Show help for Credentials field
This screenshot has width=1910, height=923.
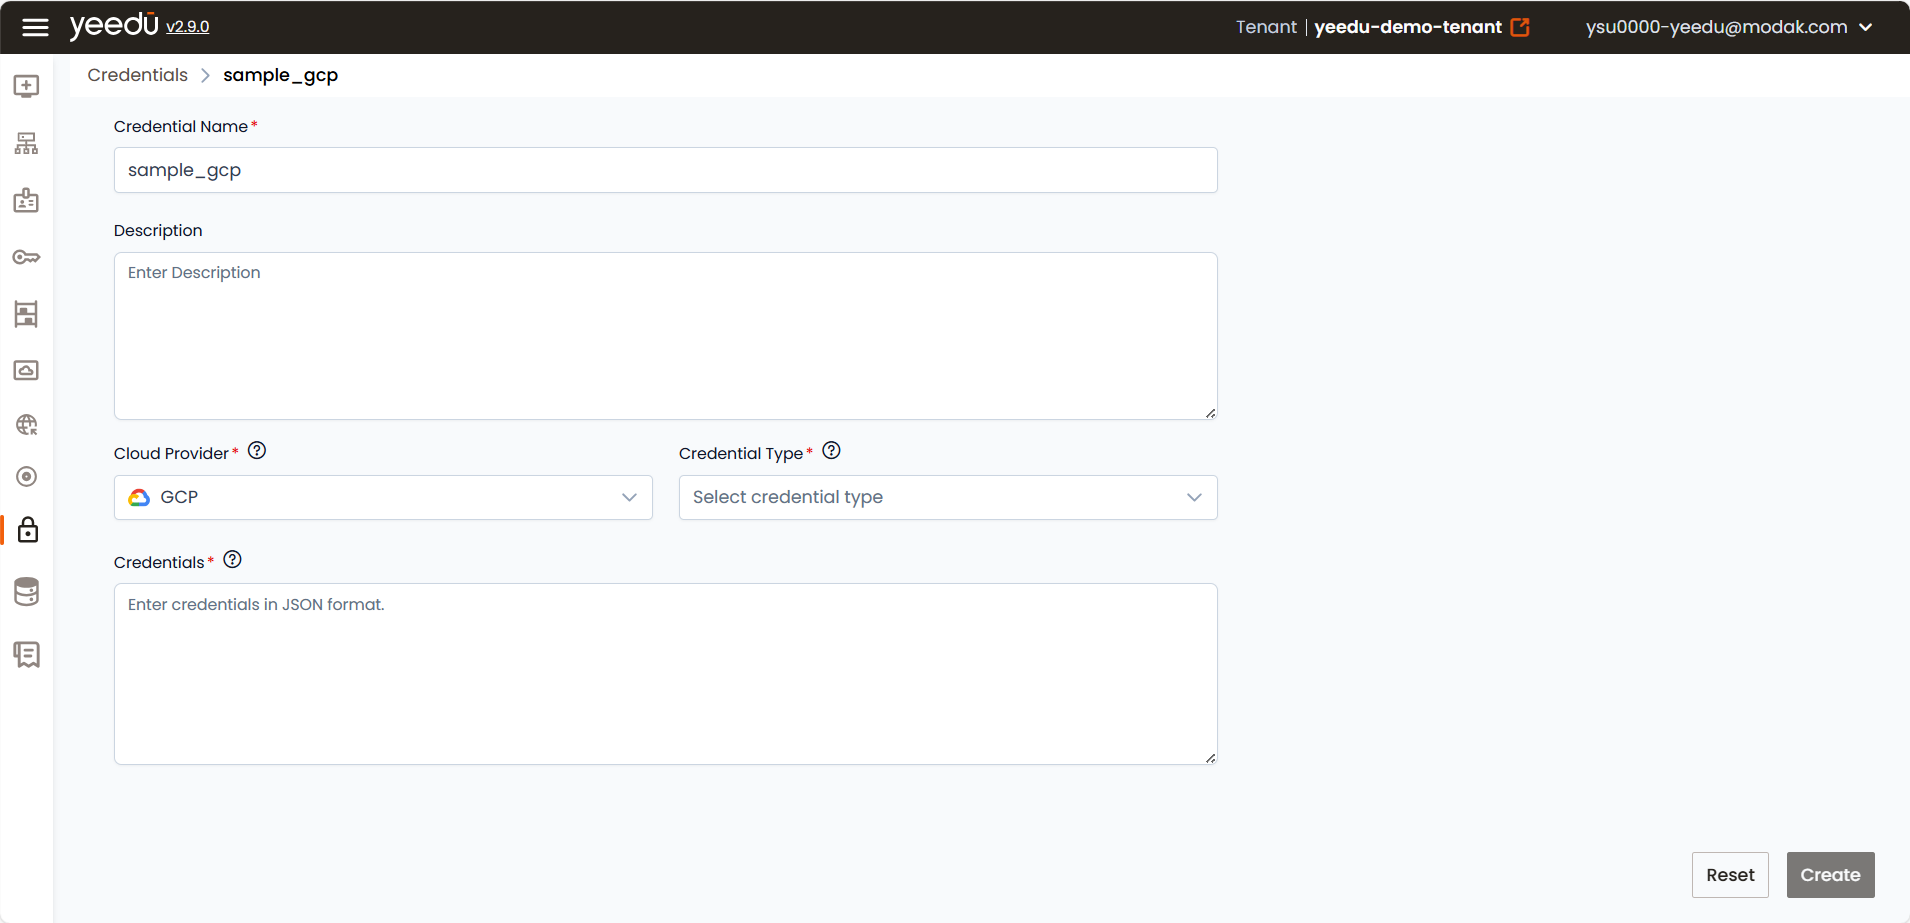coord(233,559)
